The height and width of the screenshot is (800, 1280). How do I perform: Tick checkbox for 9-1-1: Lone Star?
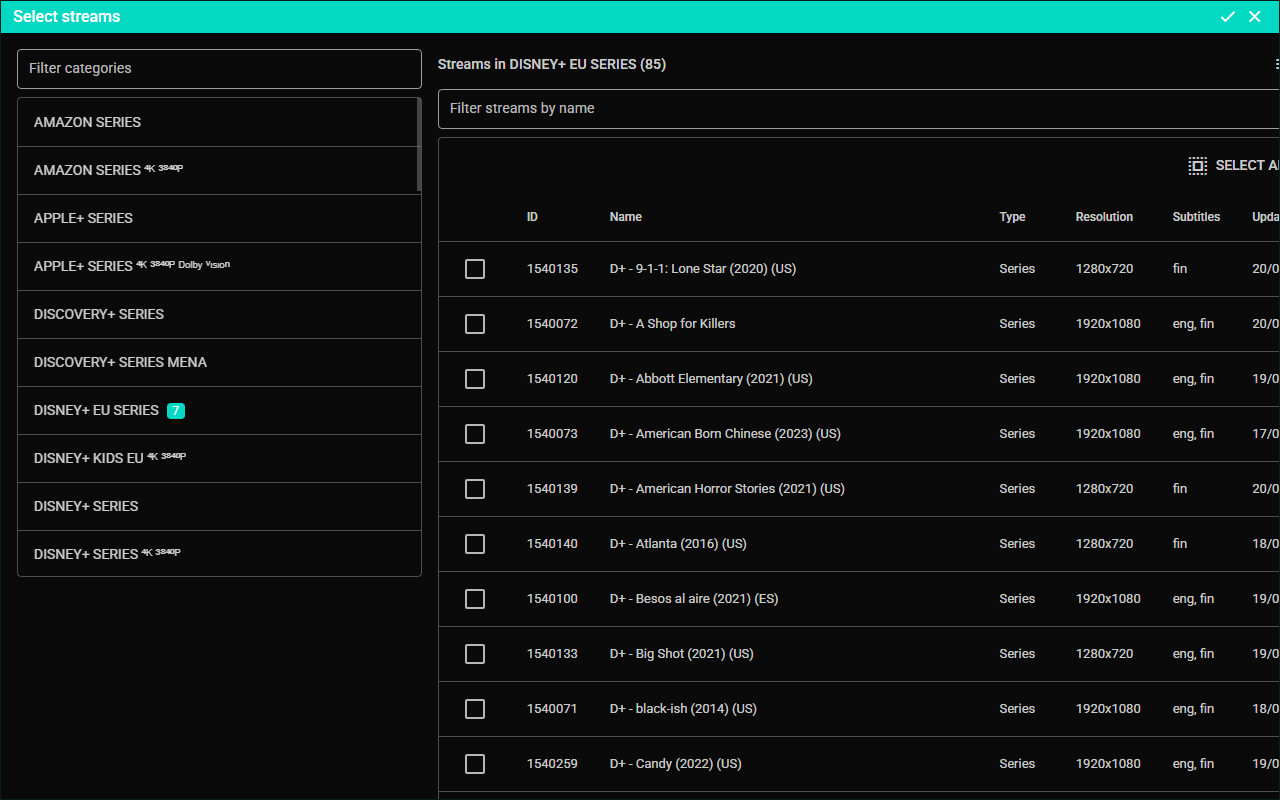pos(475,269)
